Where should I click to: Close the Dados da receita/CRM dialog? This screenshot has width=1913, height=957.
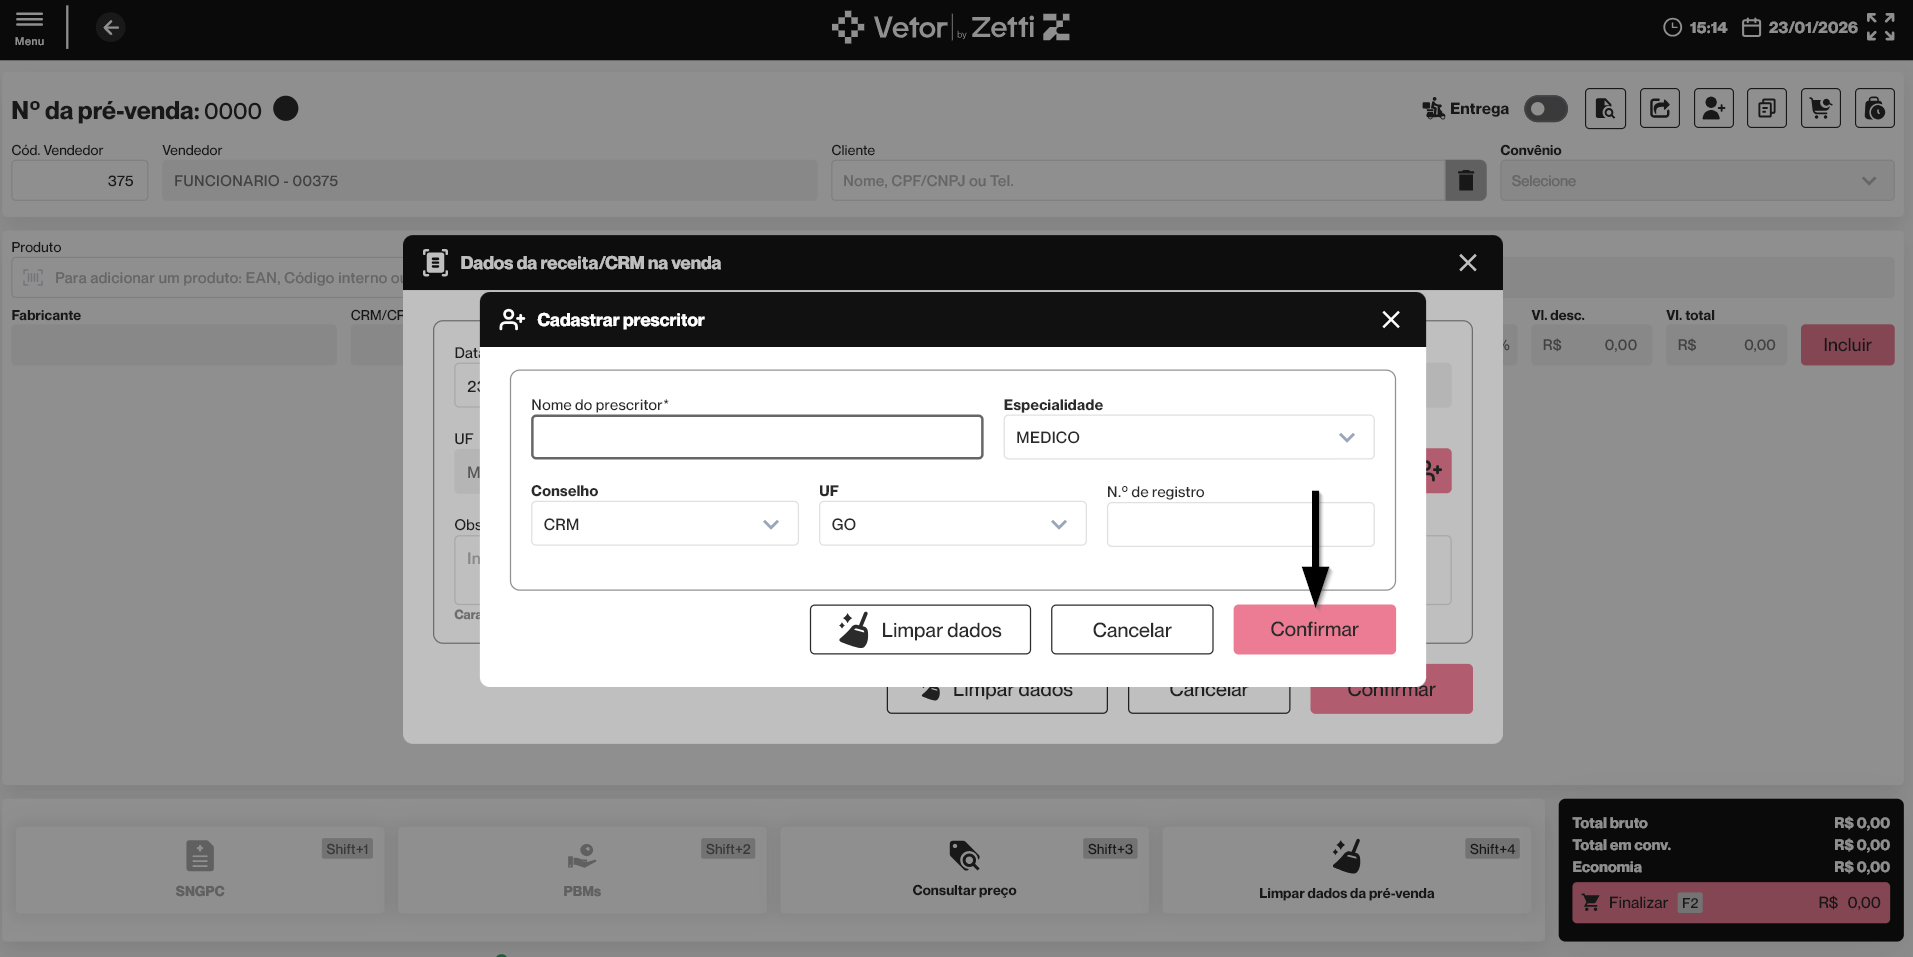point(1468,262)
